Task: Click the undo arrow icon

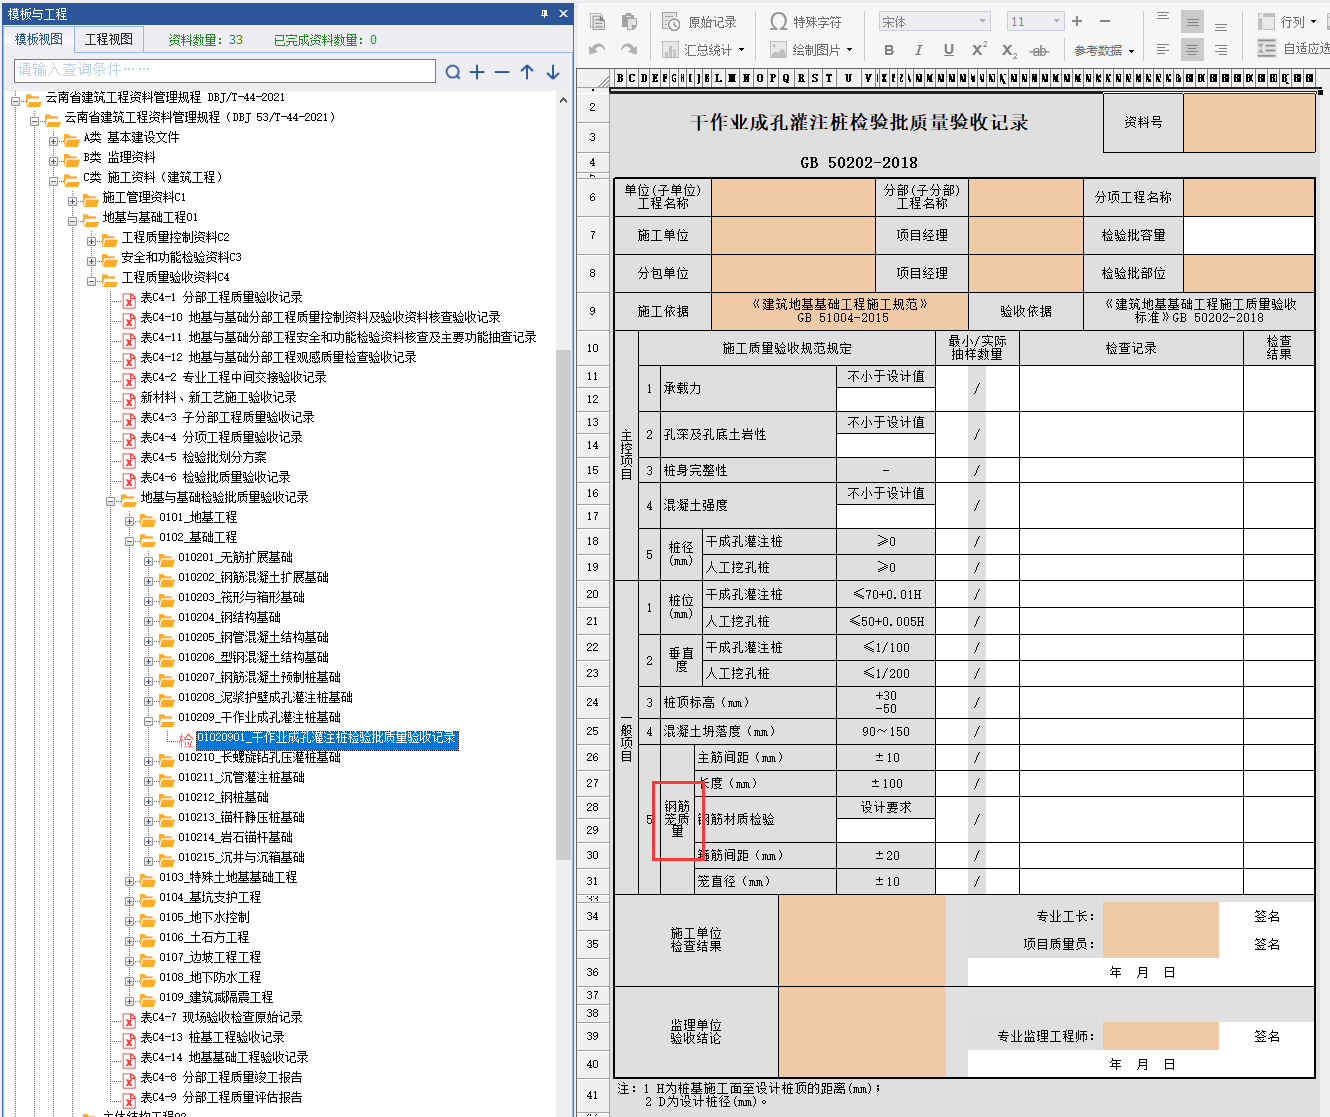Action: click(597, 49)
